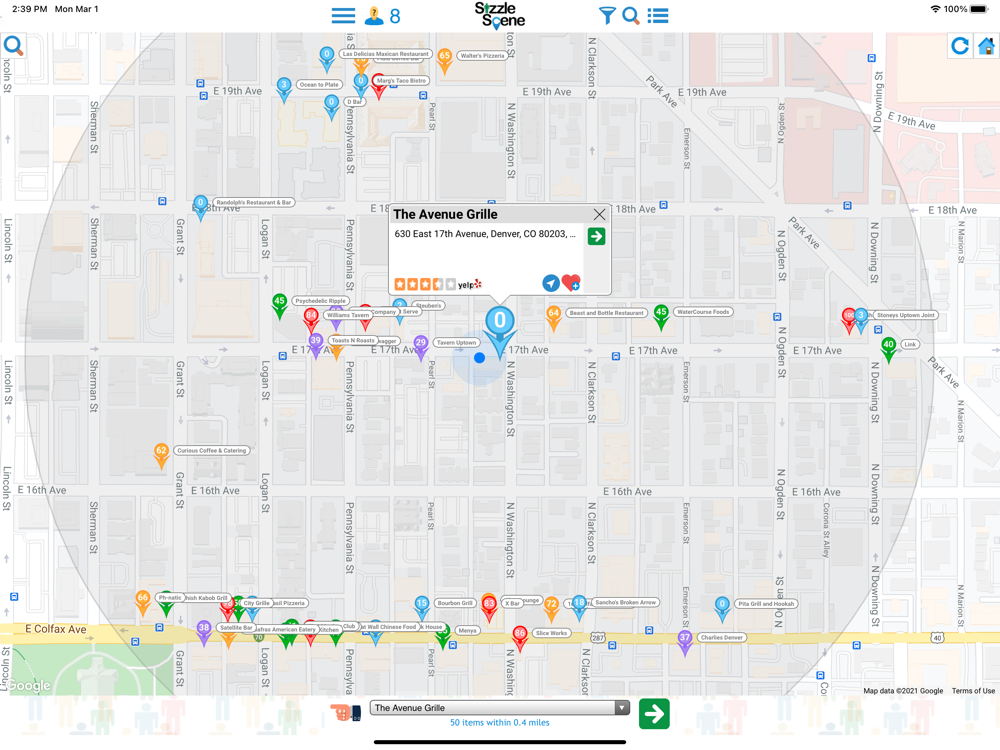Select the Psychedelic Ripple label

[321, 301]
